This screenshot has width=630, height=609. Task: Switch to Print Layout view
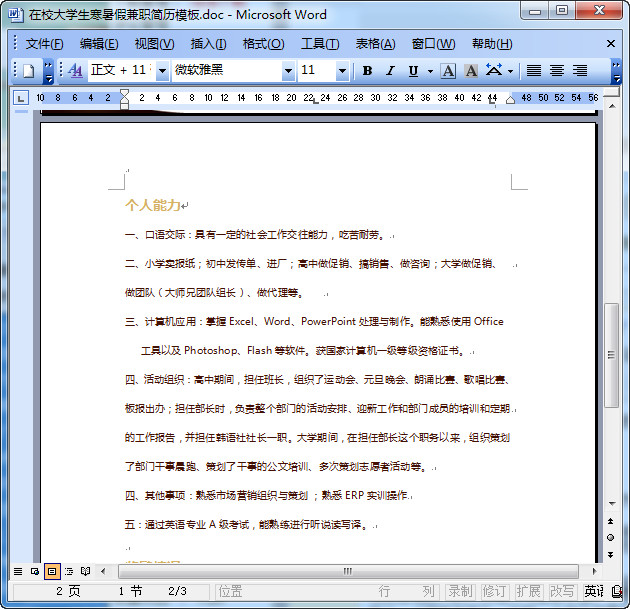[x=52, y=571]
